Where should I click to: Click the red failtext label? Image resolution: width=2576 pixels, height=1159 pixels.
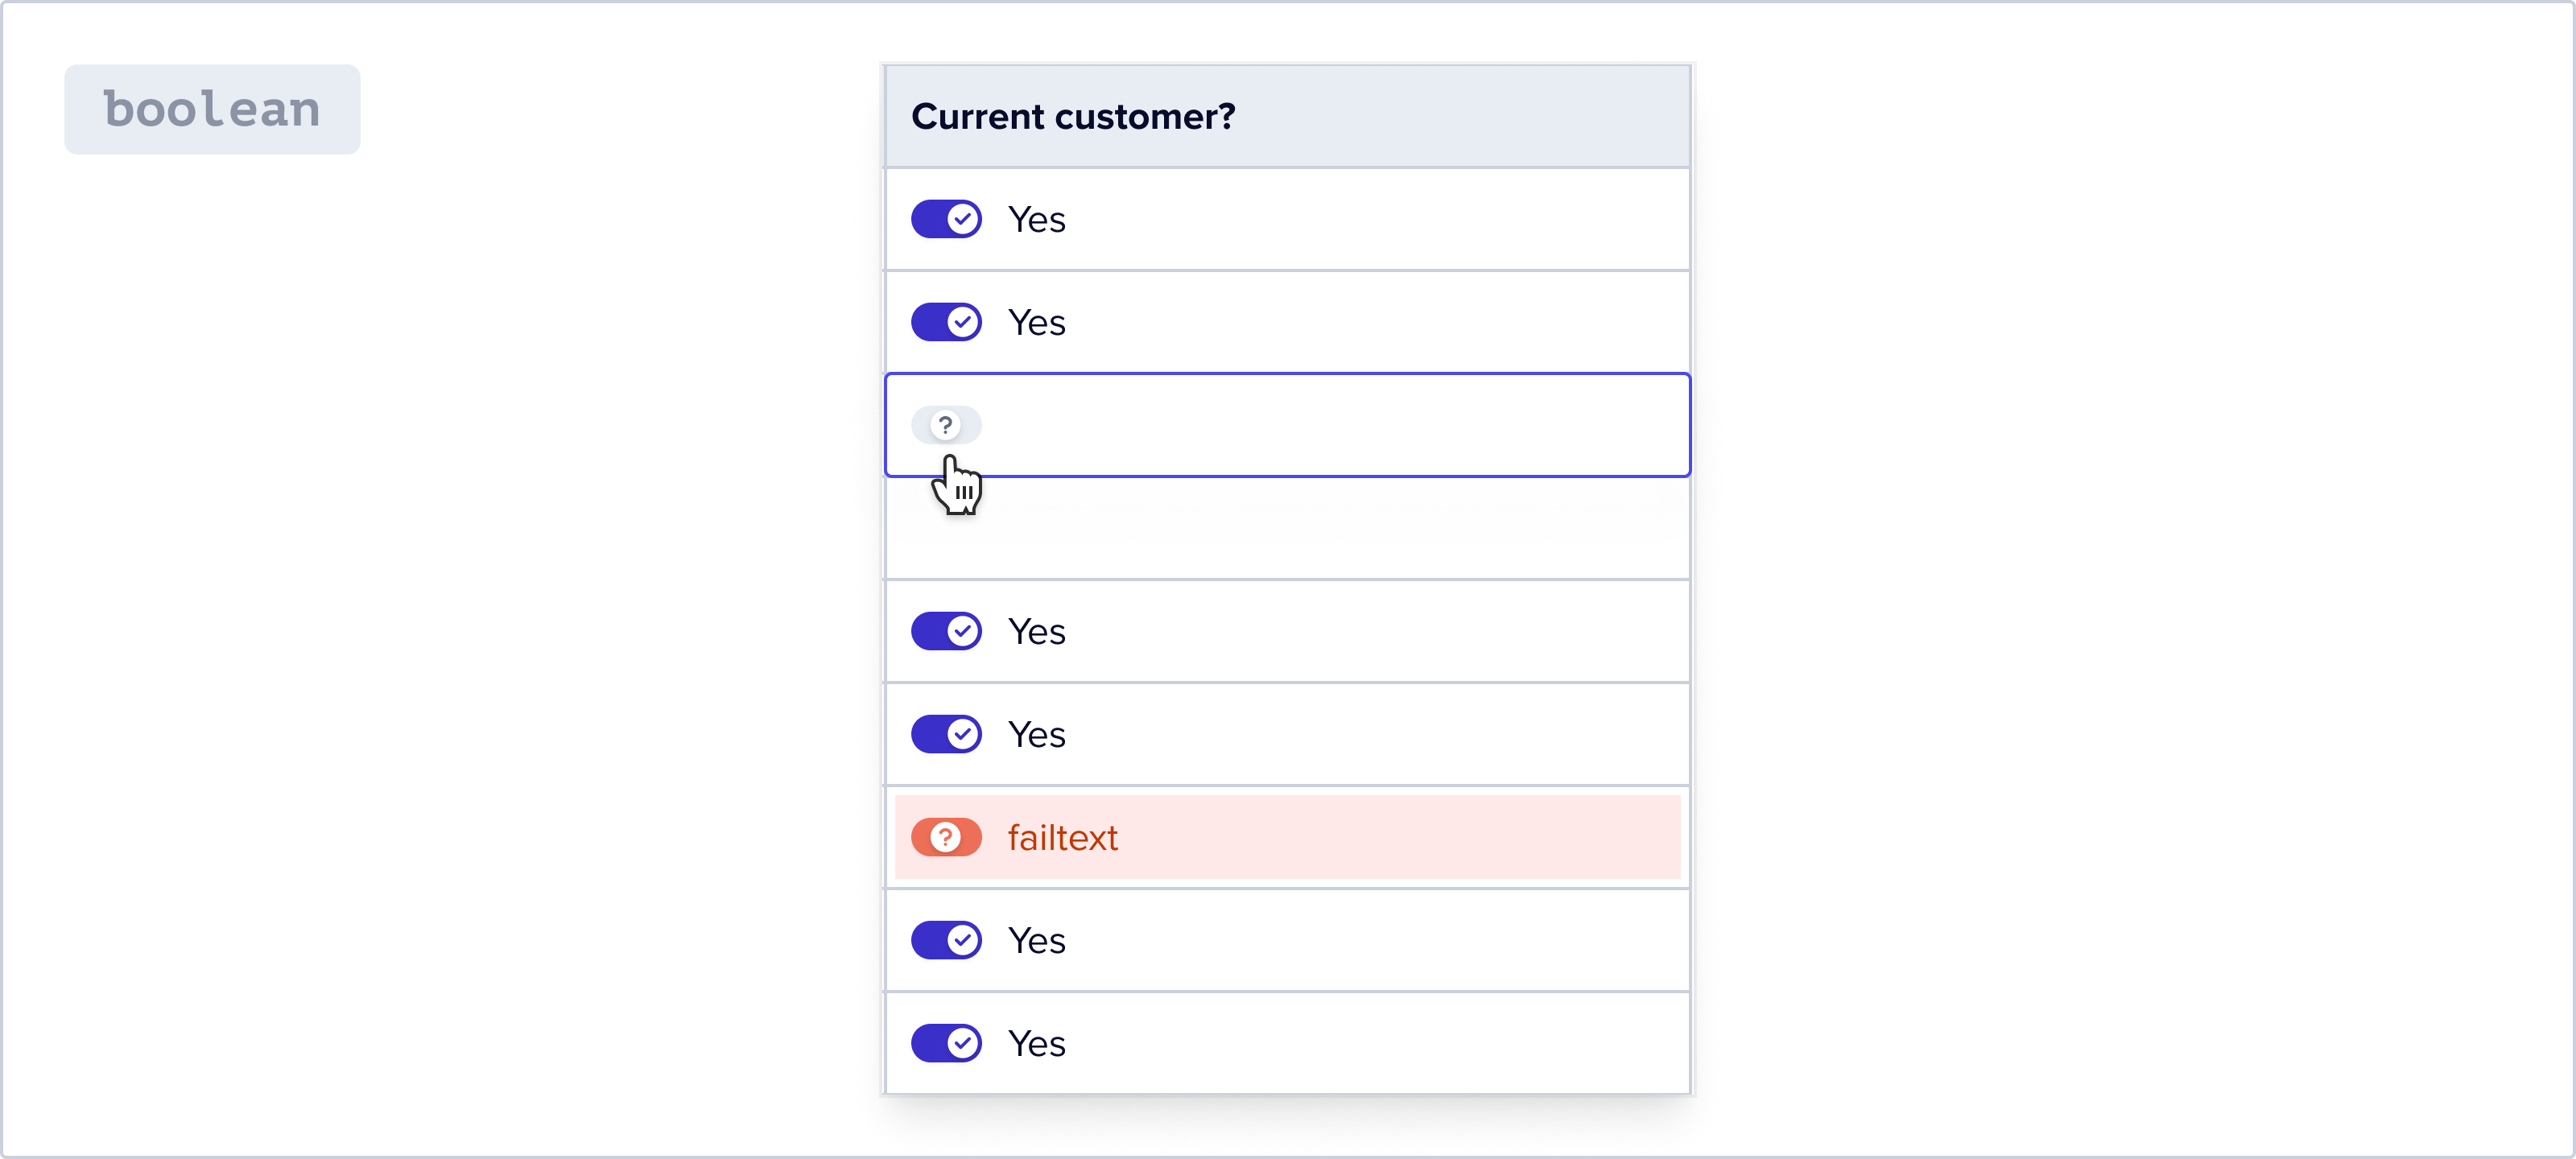pos(1062,838)
